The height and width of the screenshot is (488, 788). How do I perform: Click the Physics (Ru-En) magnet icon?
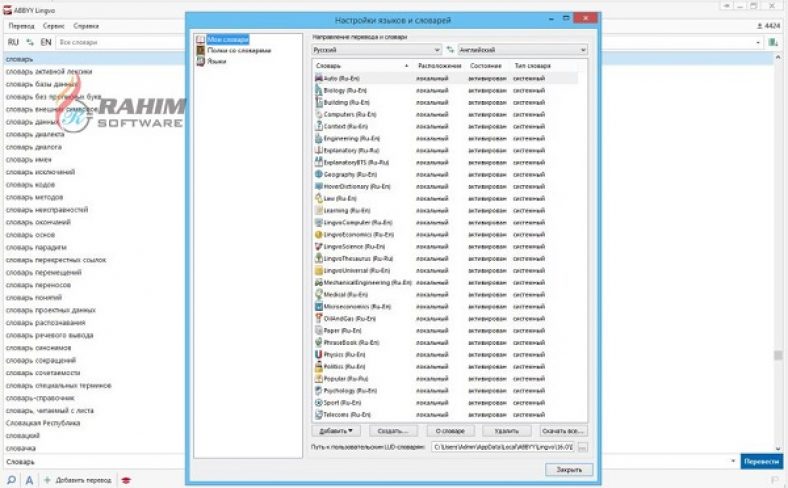(318, 354)
